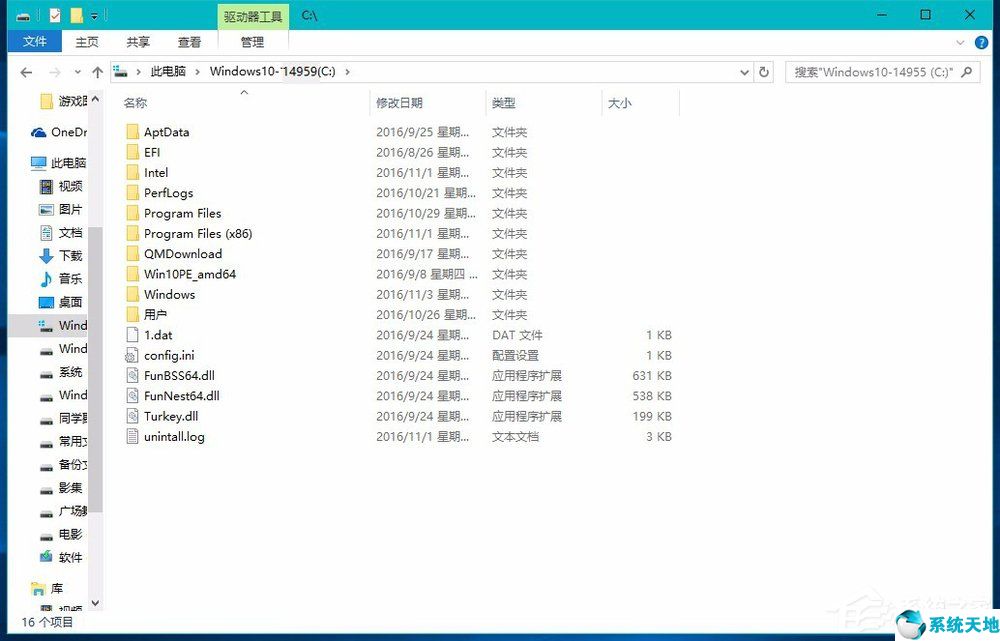Click the 此电脑 breadcrumb in address bar
Screen dimensions: 1000x641
pyautogui.click(x=168, y=71)
